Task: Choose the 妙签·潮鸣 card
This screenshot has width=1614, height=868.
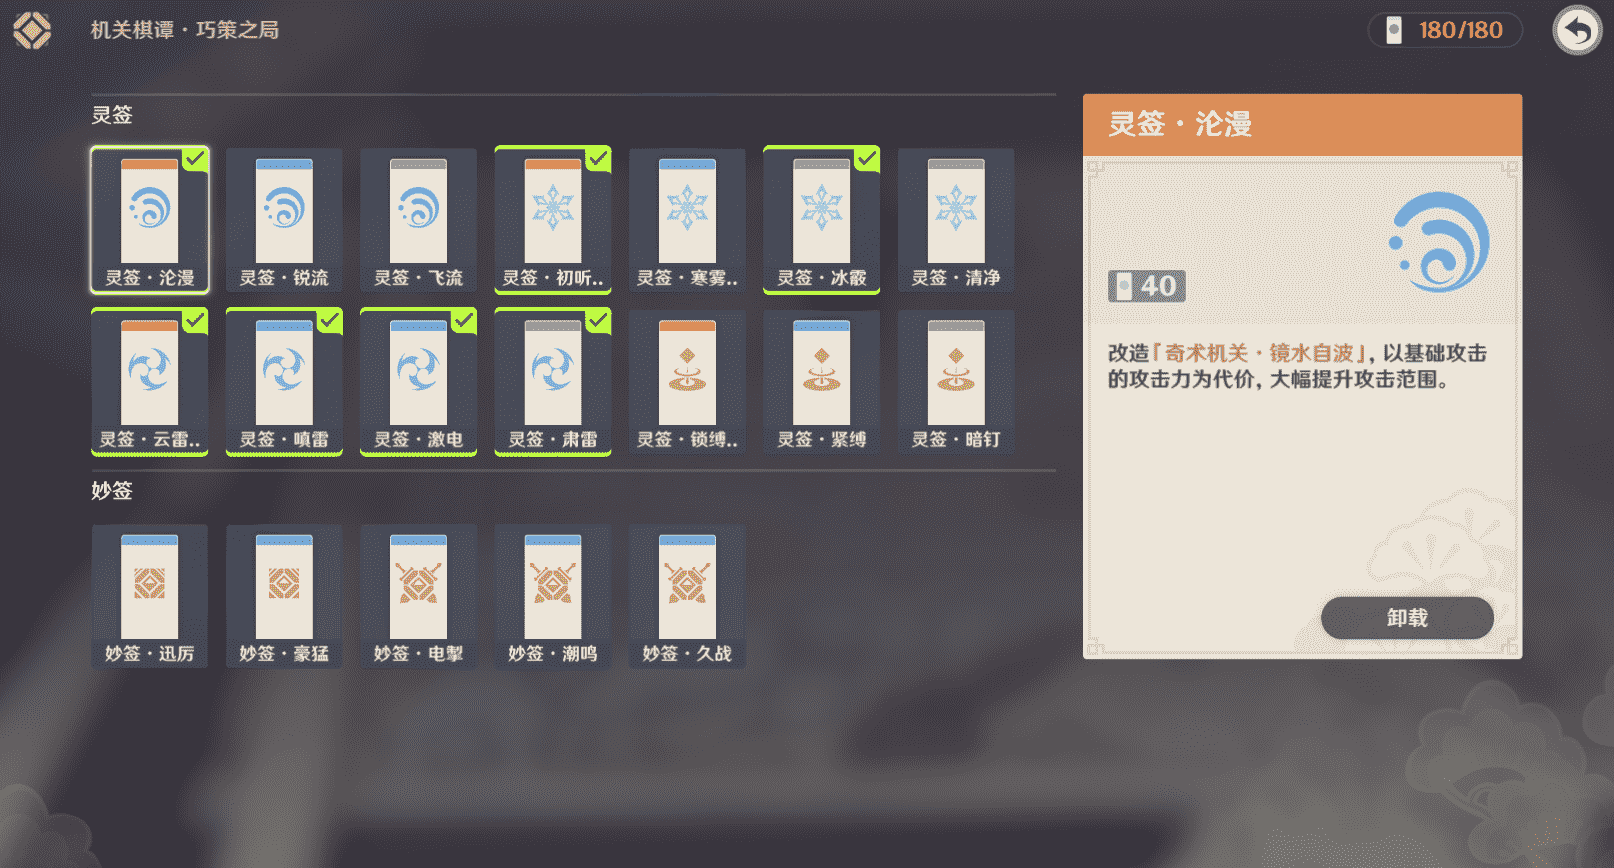Action: point(553,597)
